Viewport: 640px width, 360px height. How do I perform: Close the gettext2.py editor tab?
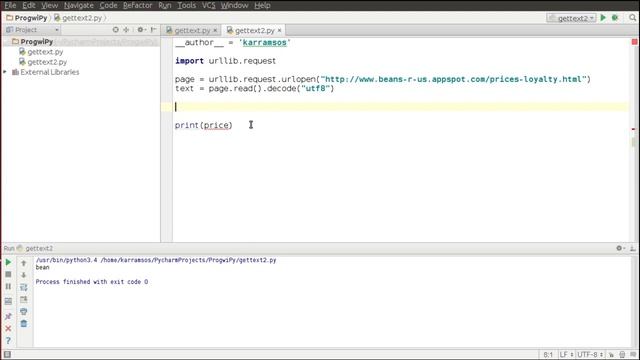click(x=279, y=31)
